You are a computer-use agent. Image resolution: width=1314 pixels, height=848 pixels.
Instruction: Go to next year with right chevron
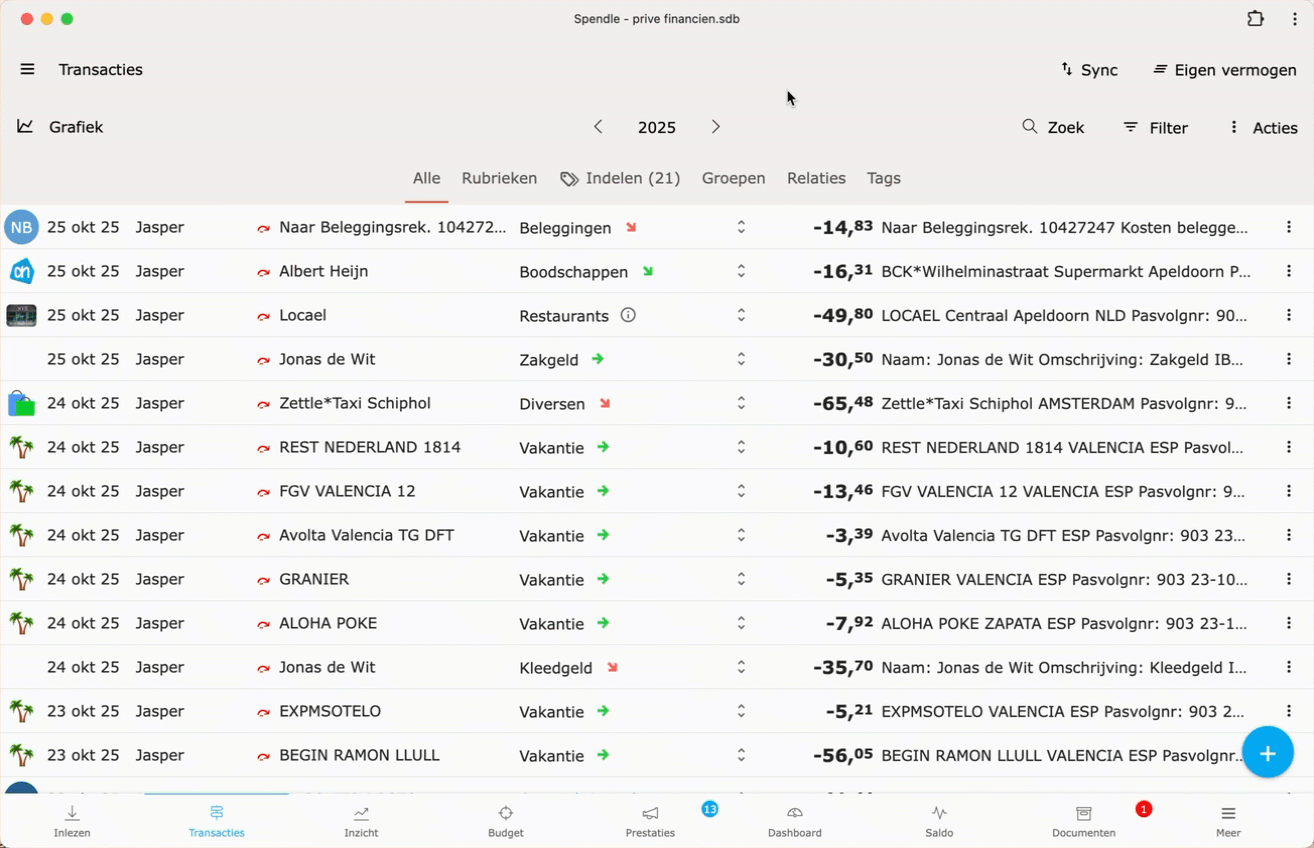coord(716,127)
